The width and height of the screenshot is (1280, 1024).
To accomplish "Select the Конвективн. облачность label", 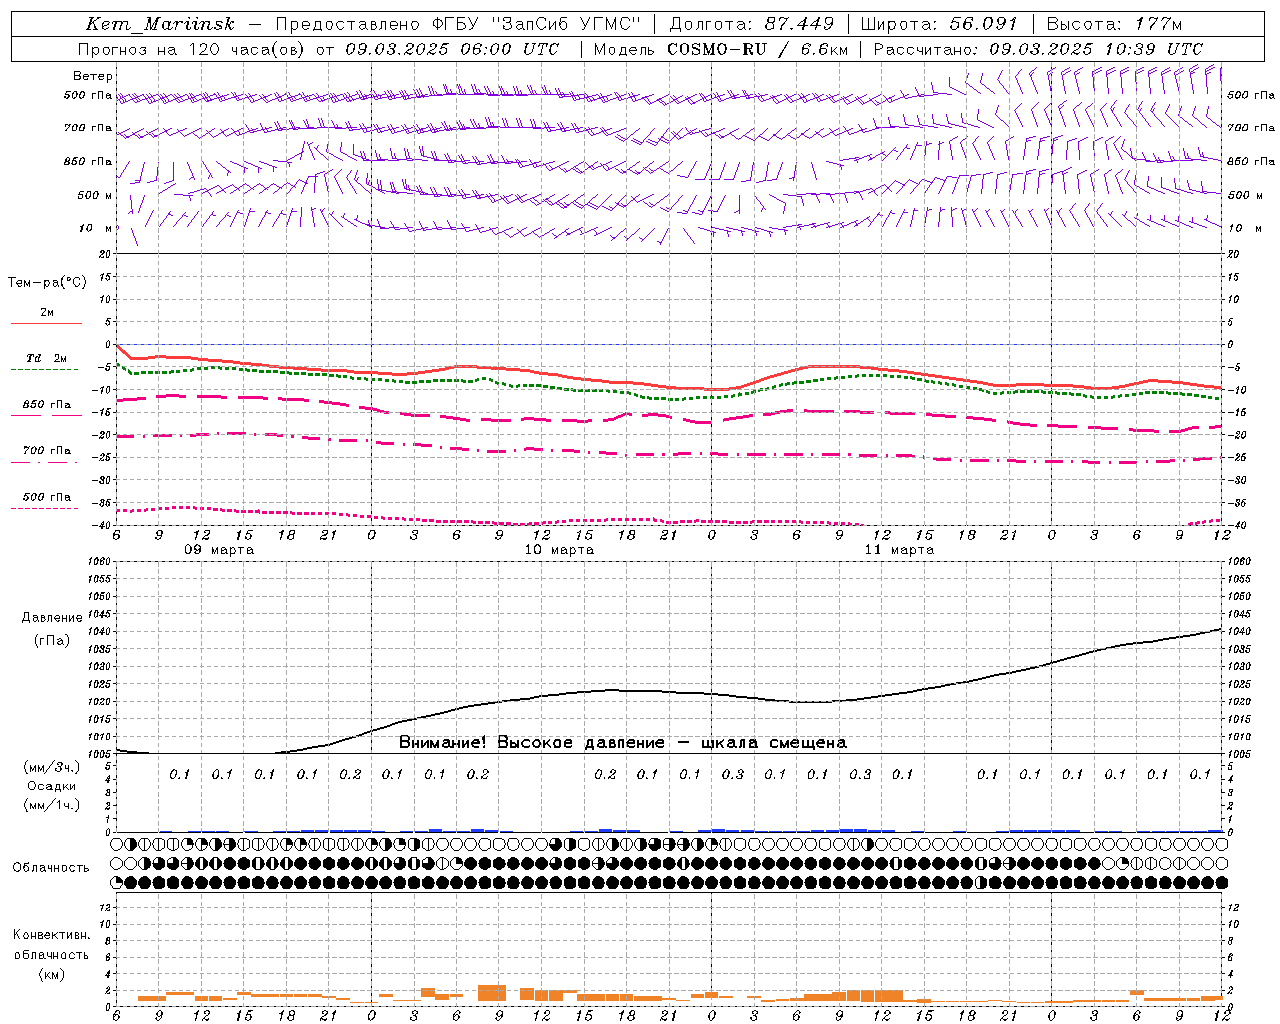I will 51,945.
